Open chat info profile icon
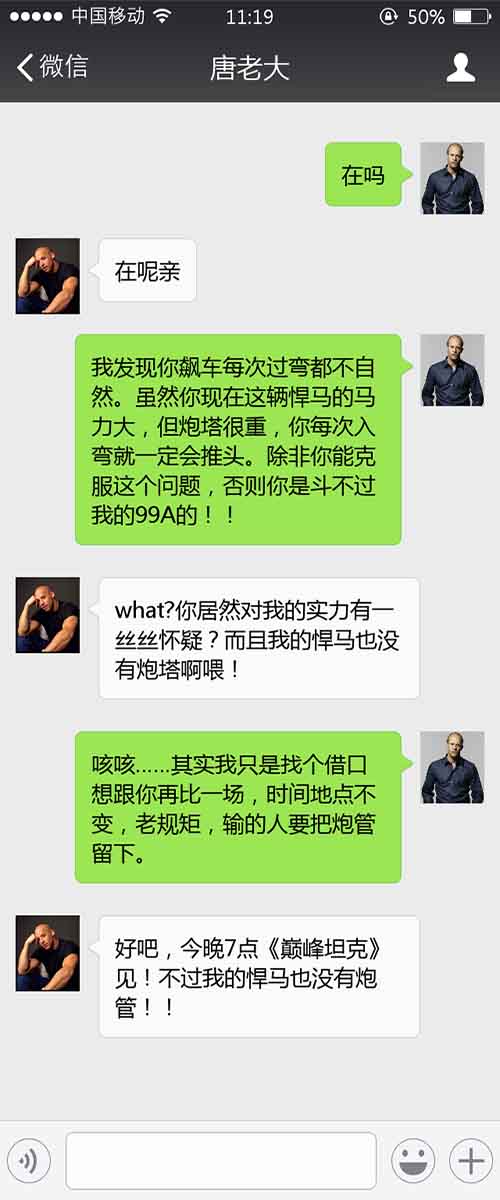The image size is (500, 1200). [x=460, y=68]
